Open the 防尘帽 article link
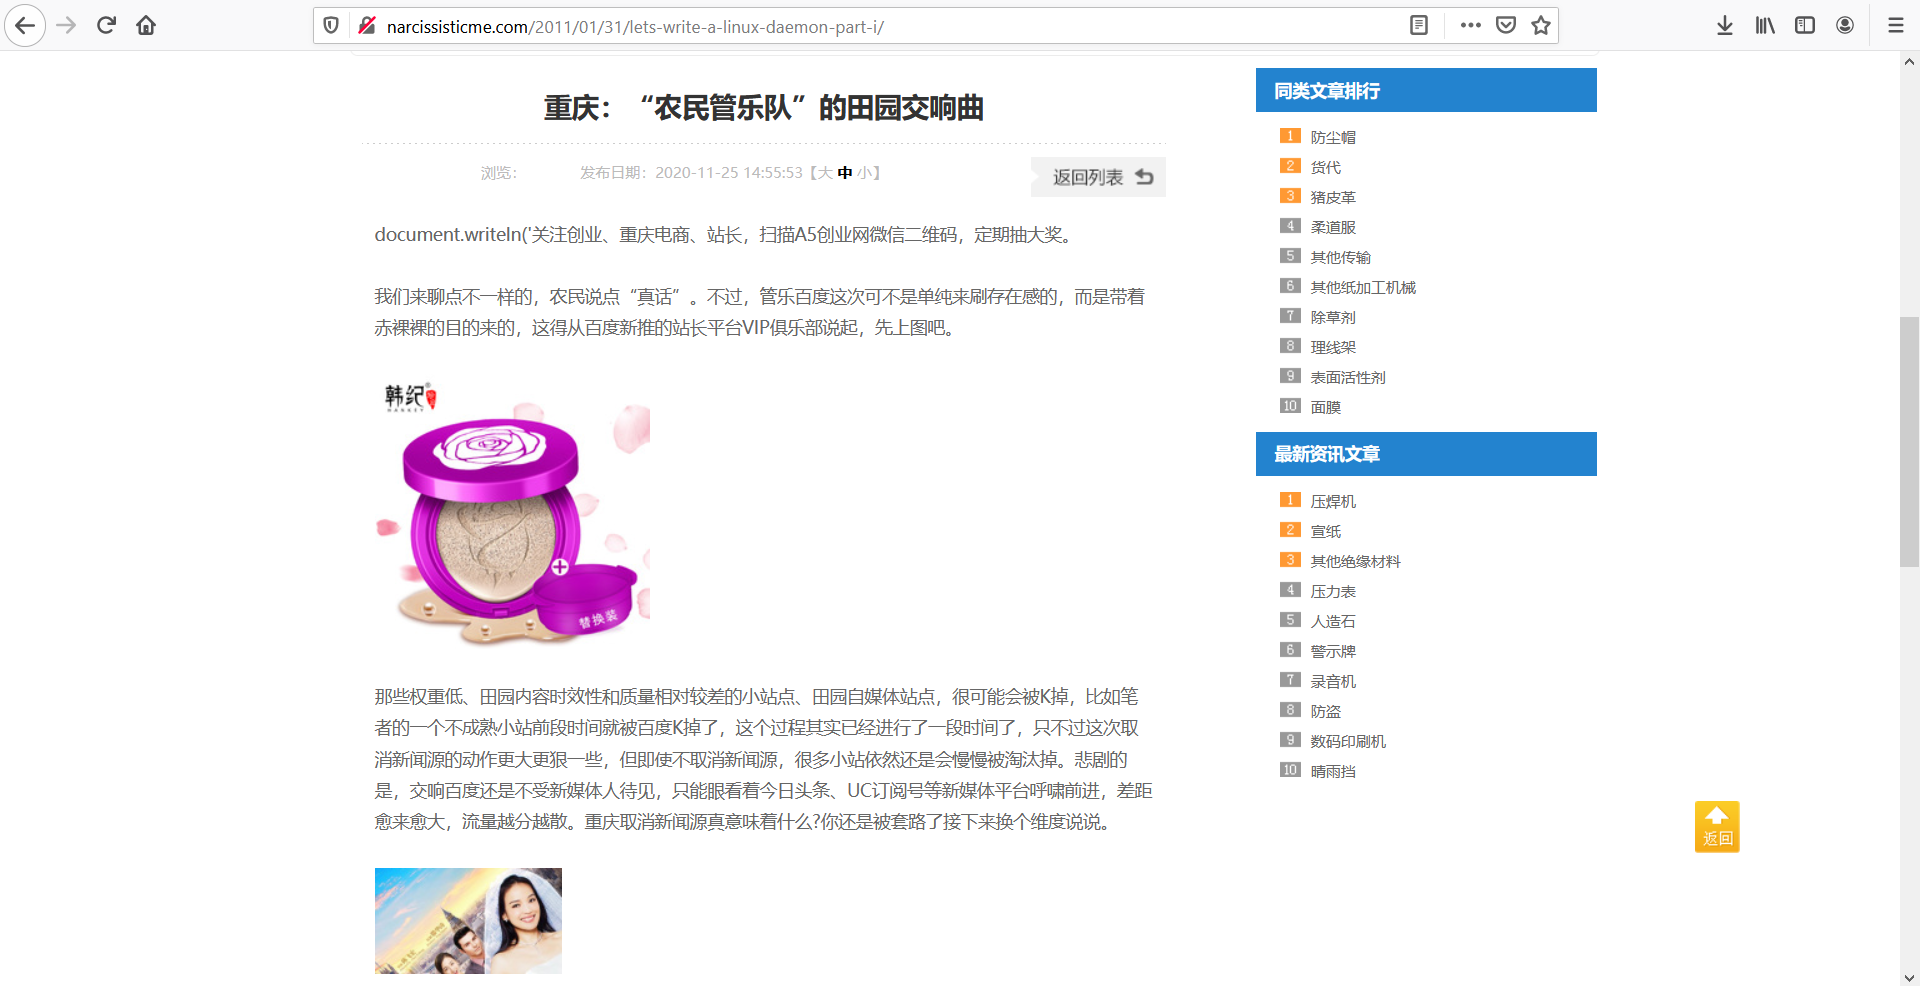This screenshot has width=1920, height=986. (1333, 137)
